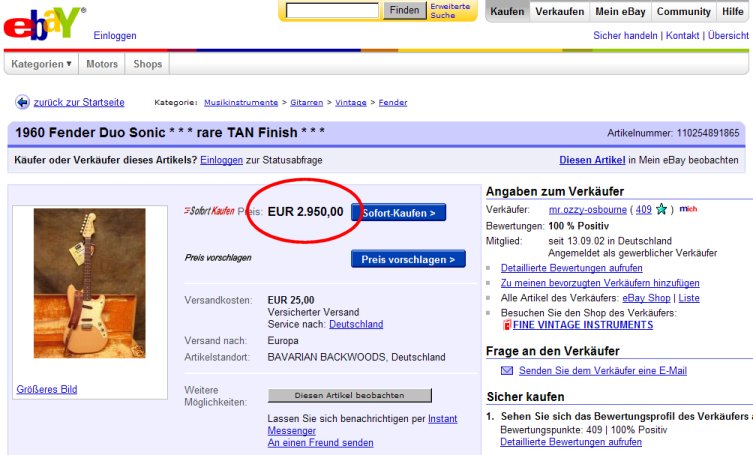Click the Preis vorschlagen button
The height and width of the screenshot is (455, 753).
(x=408, y=259)
